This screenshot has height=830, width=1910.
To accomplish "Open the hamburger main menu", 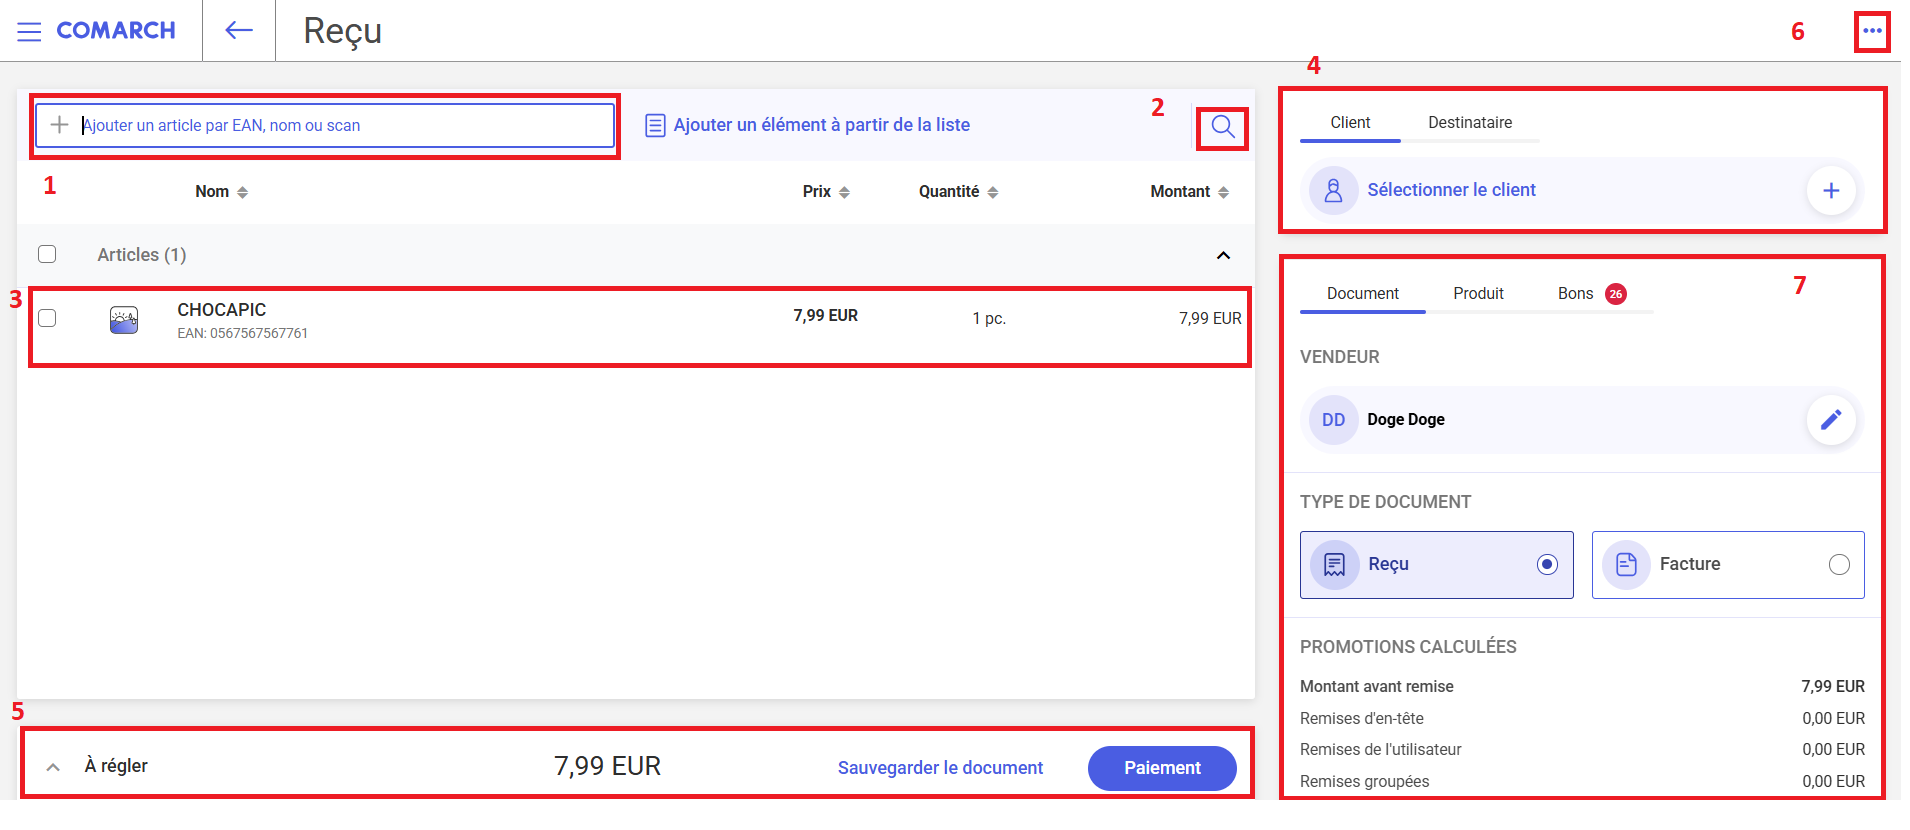I will point(29,31).
